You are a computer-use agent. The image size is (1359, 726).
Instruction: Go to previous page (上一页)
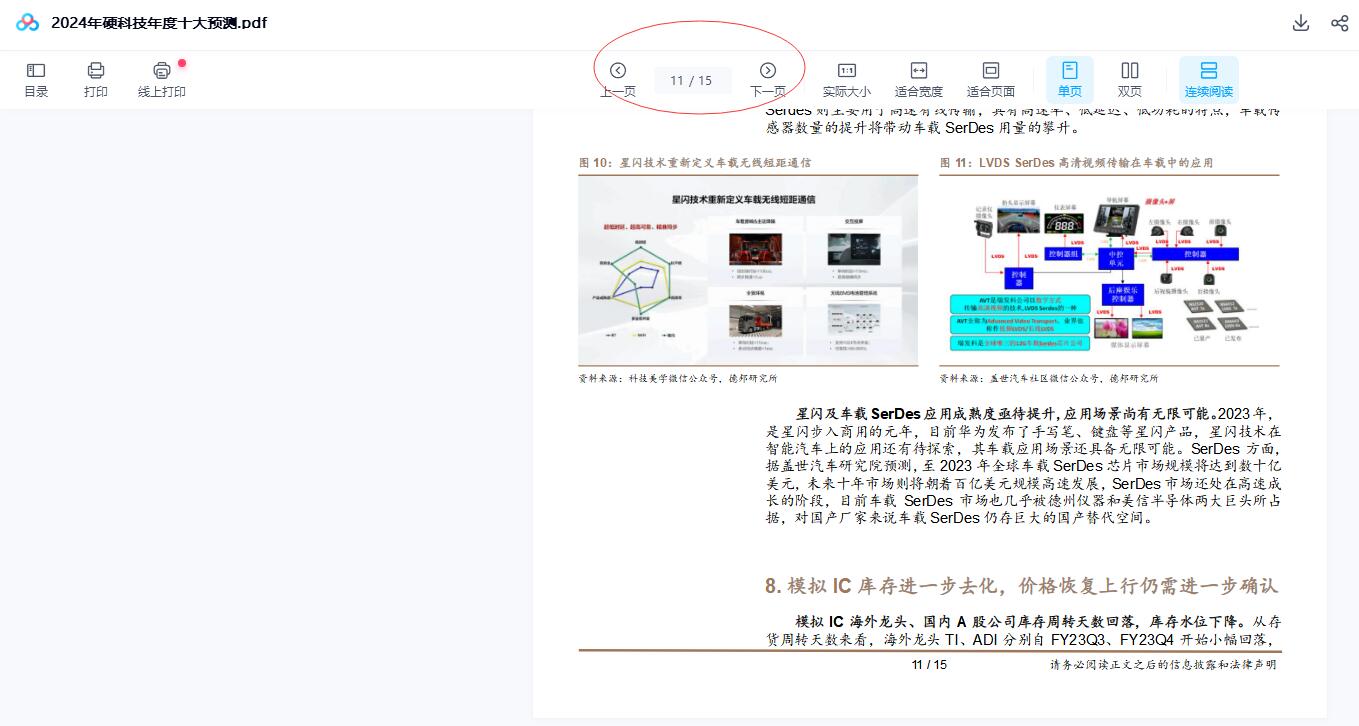pyautogui.click(x=618, y=71)
